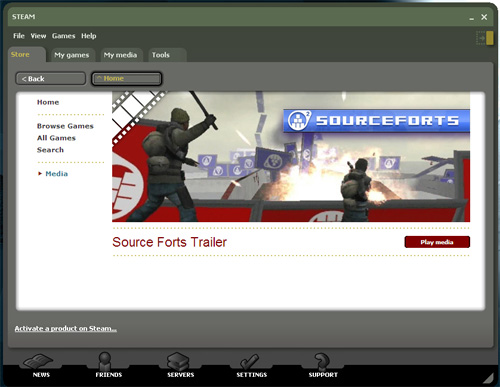This screenshot has width=500, height=387.
Task: Open the File menu
Action: tap(19, 36)
